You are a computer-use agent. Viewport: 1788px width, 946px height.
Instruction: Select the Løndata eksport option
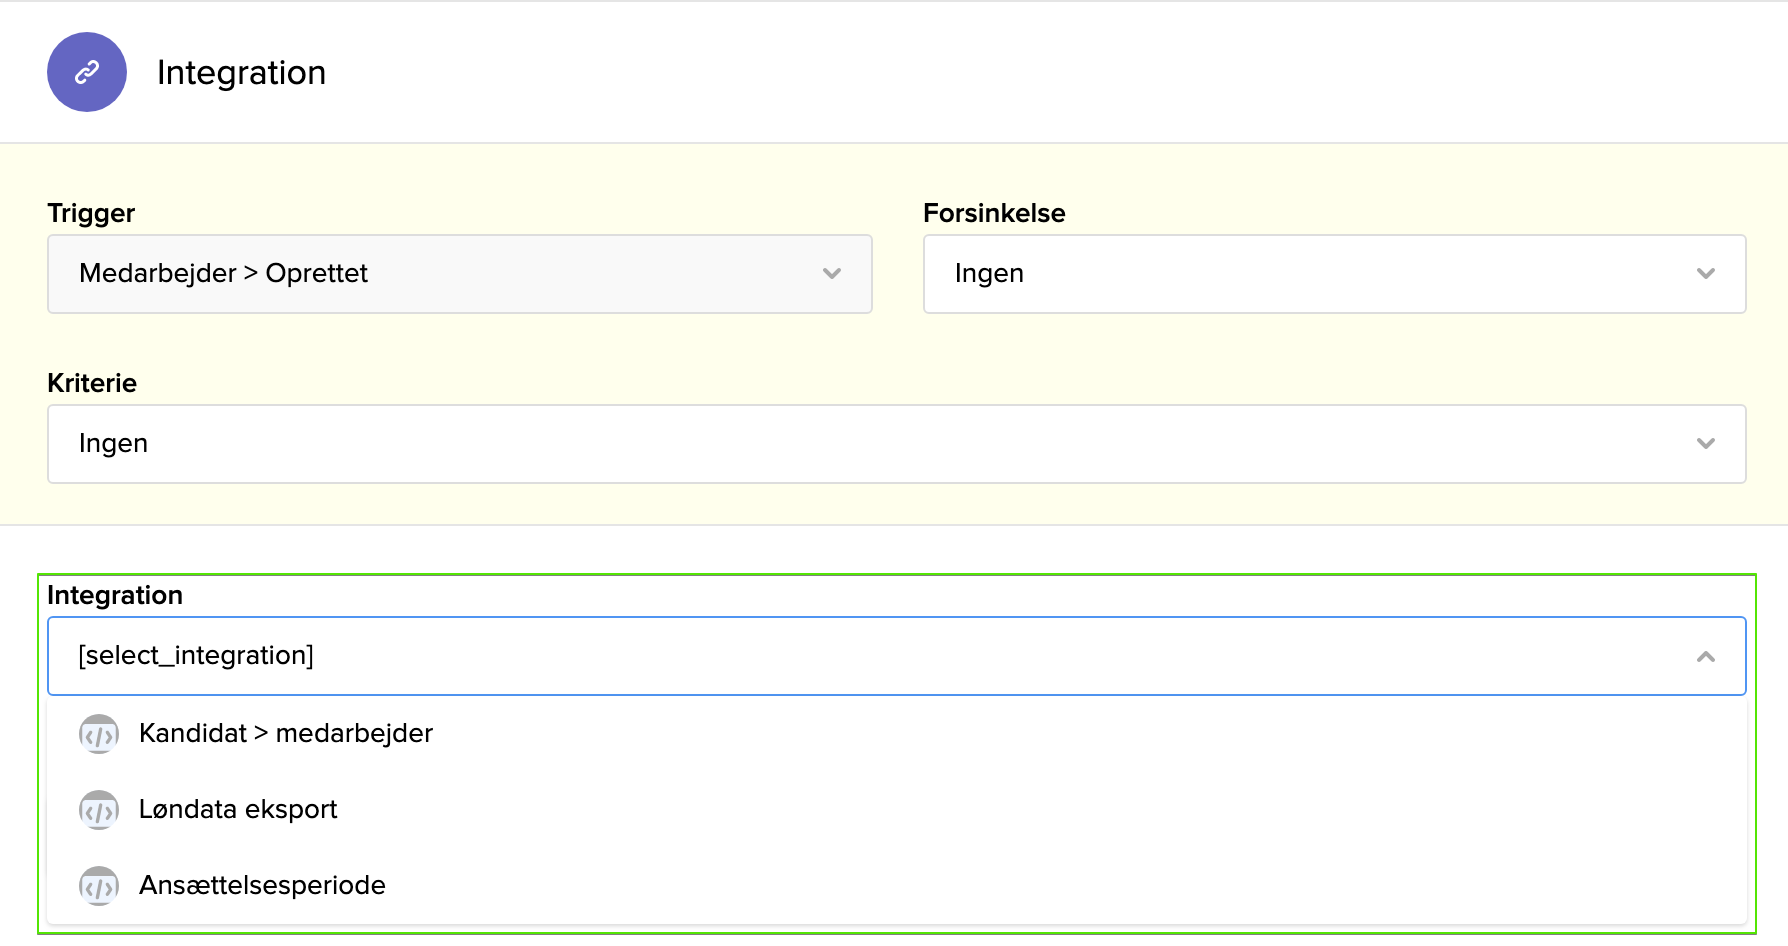238,809
